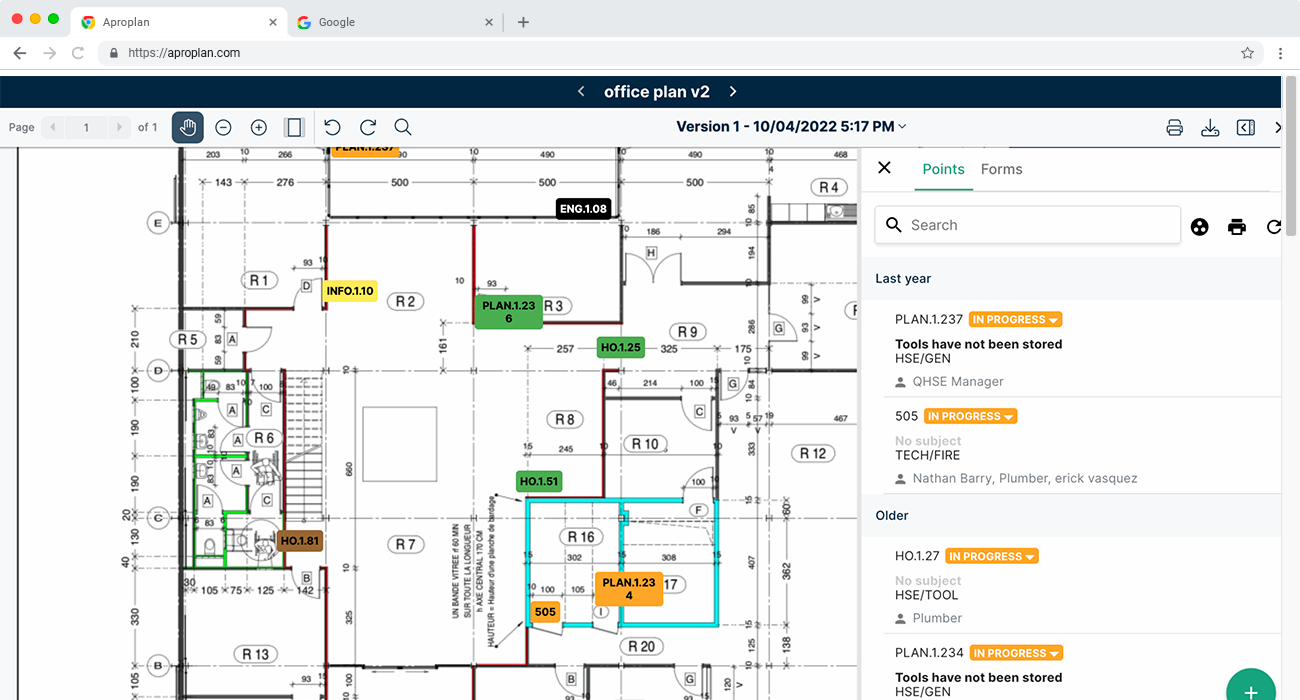Click the zoom out minus icon
Image resolution: width=1300 pixels, height=700 pixels.
tap(224, 127)
